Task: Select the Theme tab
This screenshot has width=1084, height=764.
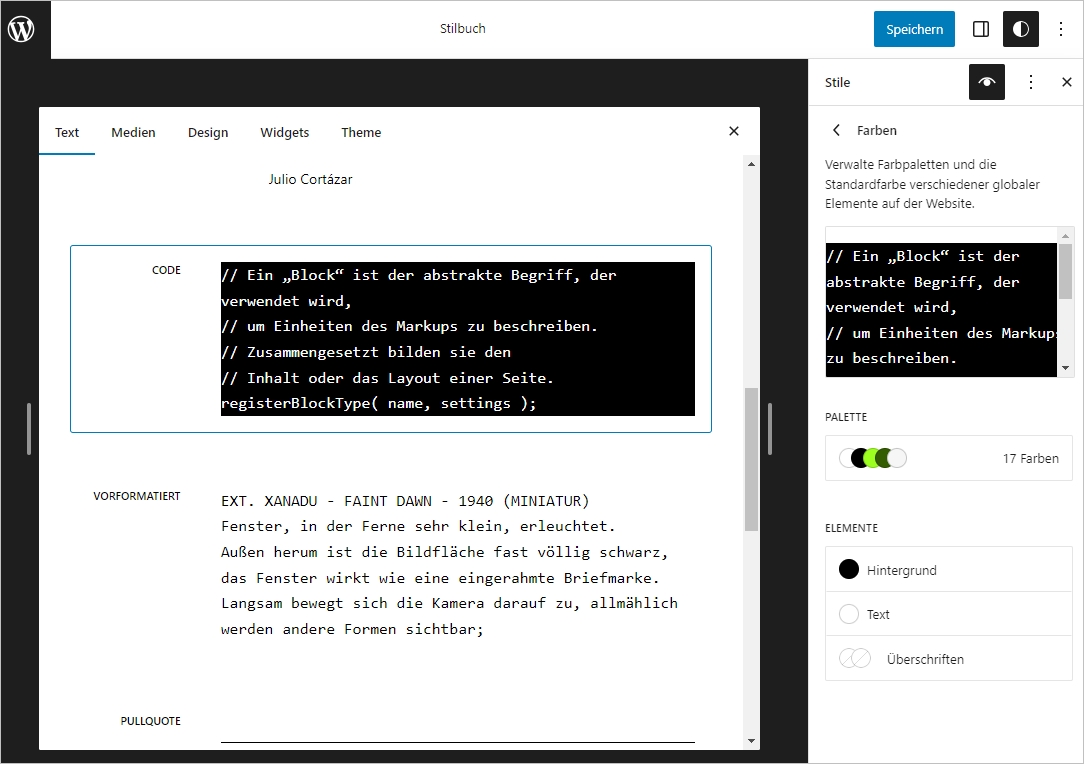Action: pos(361,132)
